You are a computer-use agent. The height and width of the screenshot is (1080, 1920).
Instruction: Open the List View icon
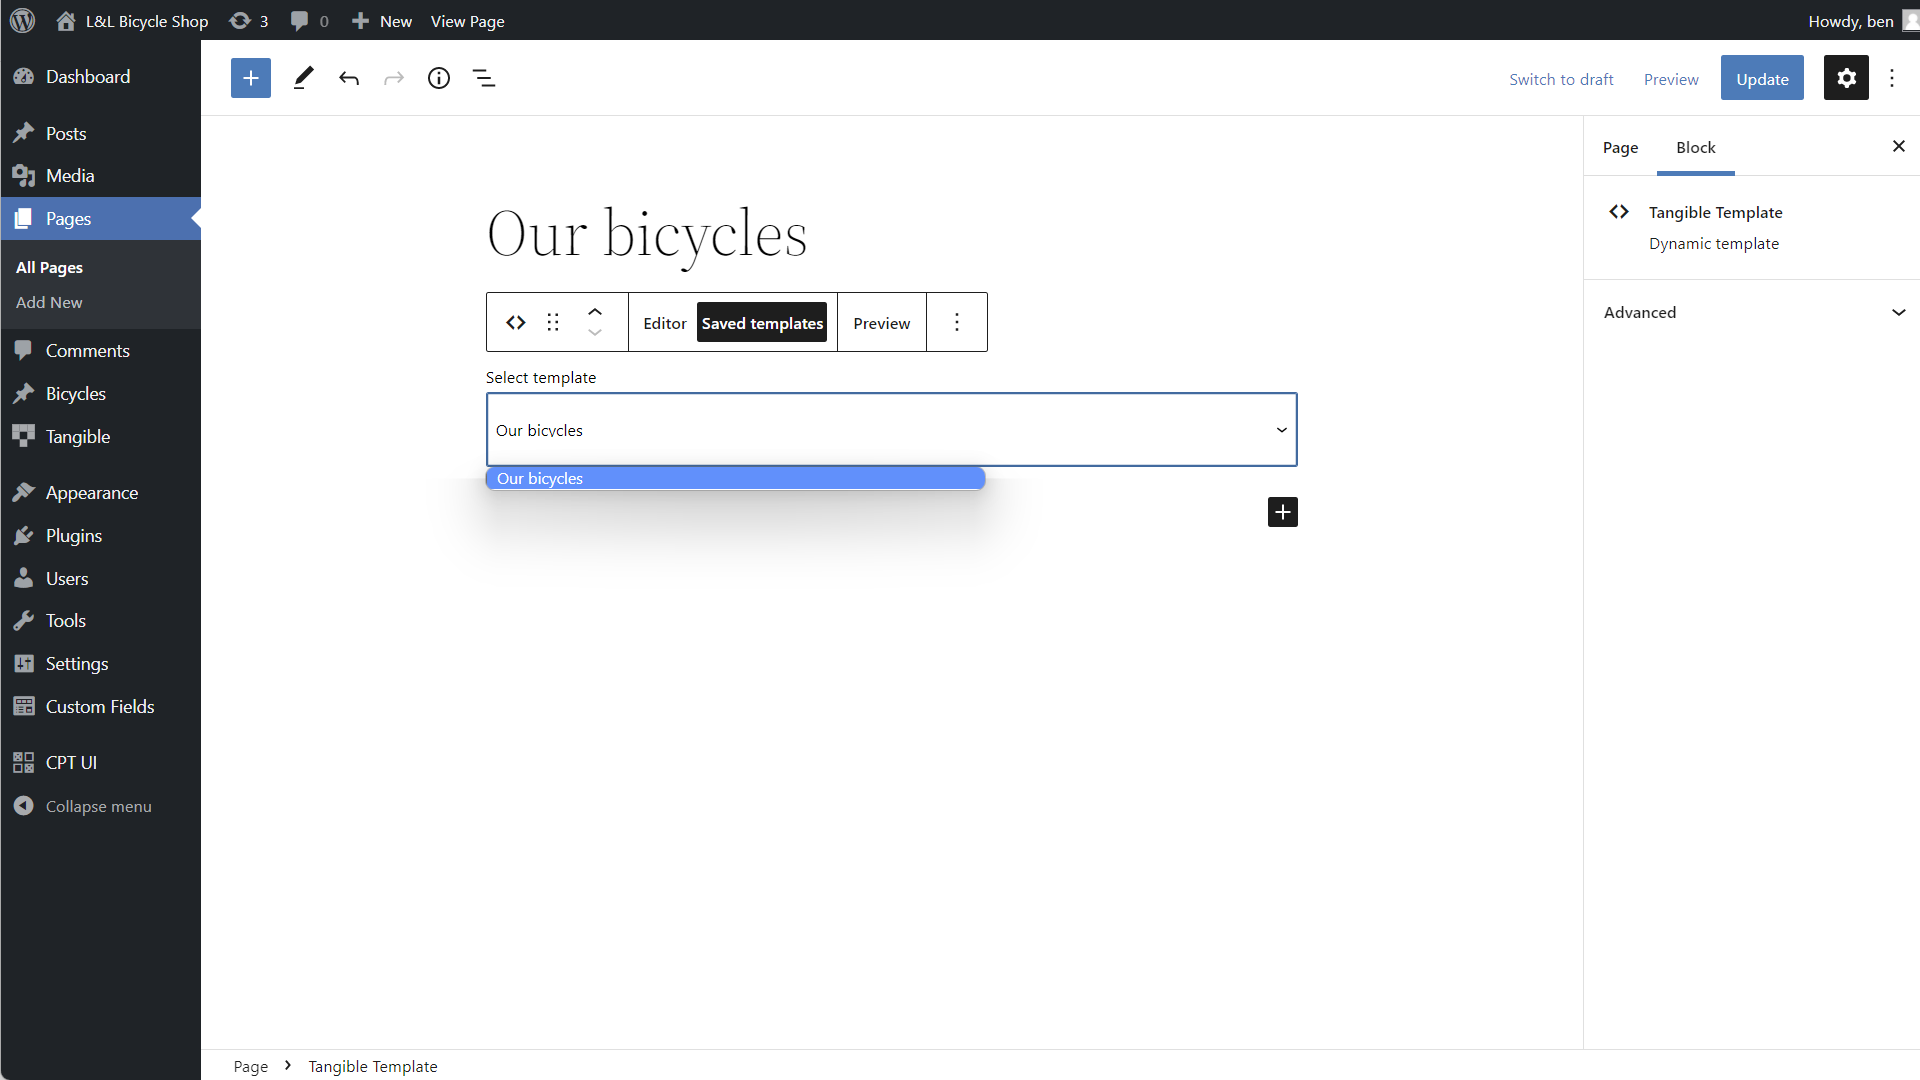(484, 78)
